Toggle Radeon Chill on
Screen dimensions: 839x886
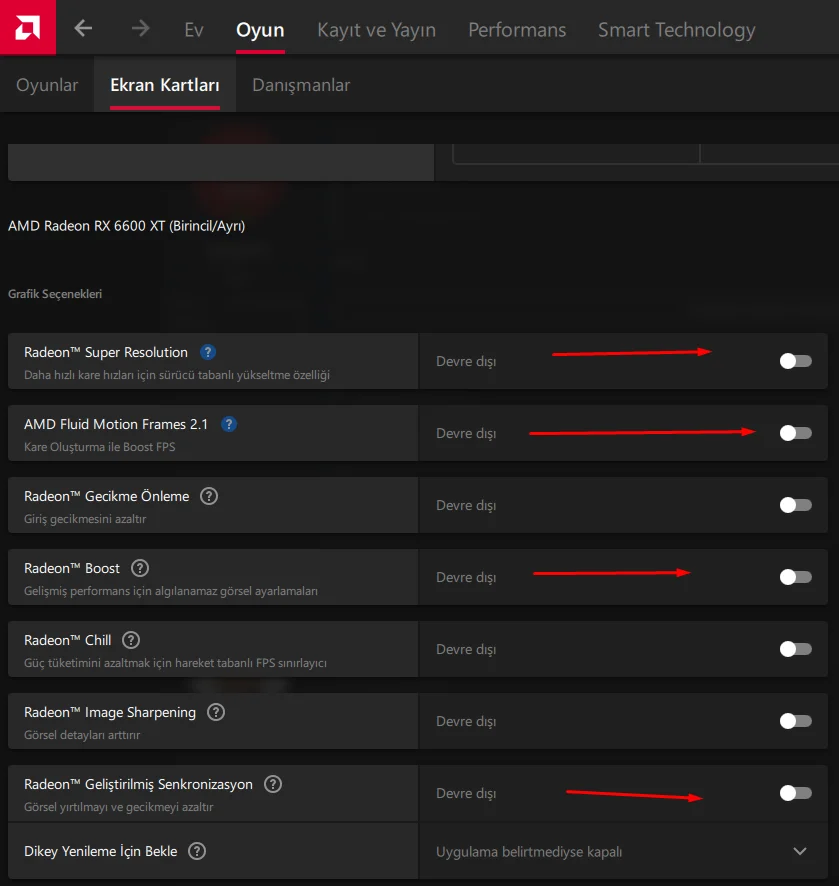(x=795, y=649)
